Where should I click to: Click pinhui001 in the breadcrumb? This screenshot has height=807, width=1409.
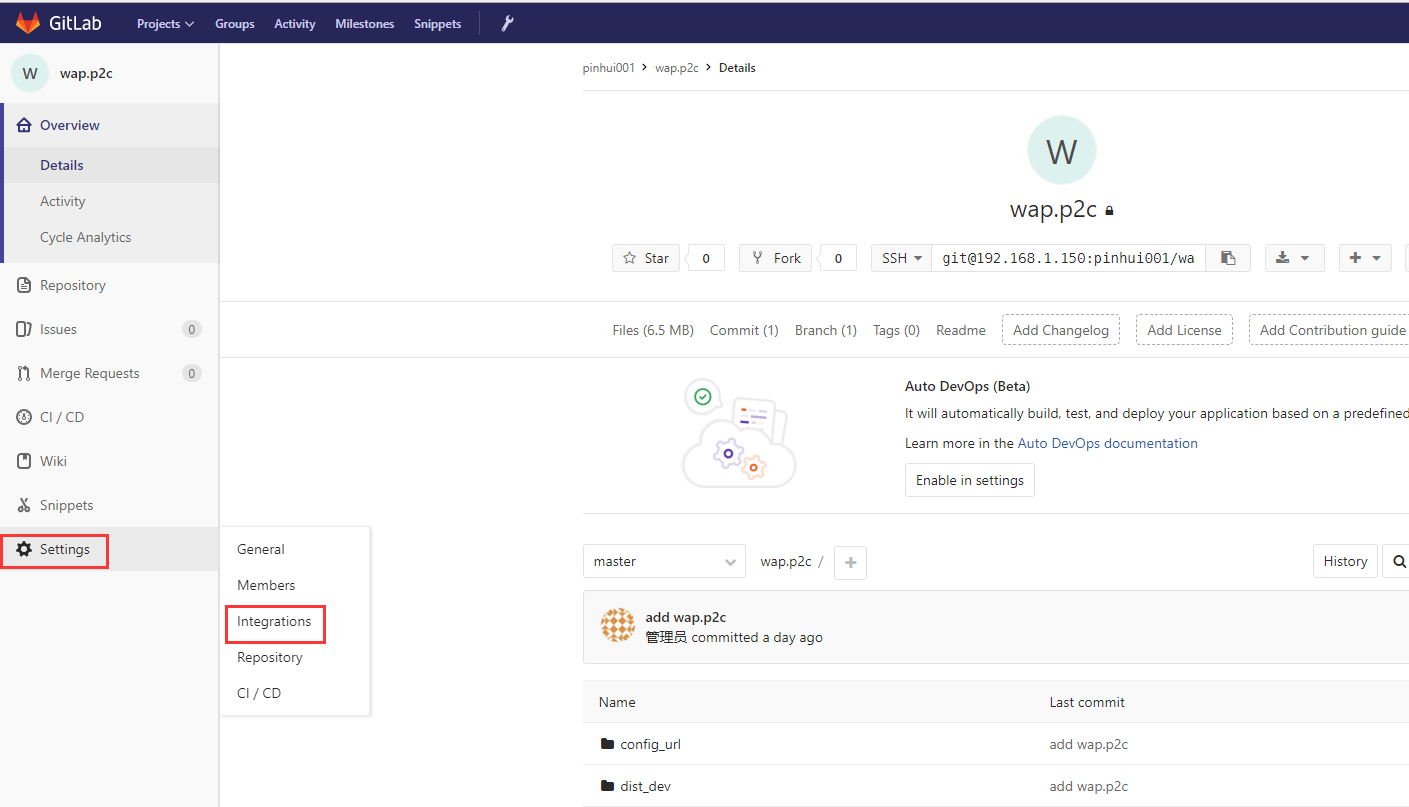click(x=609, y=68)
